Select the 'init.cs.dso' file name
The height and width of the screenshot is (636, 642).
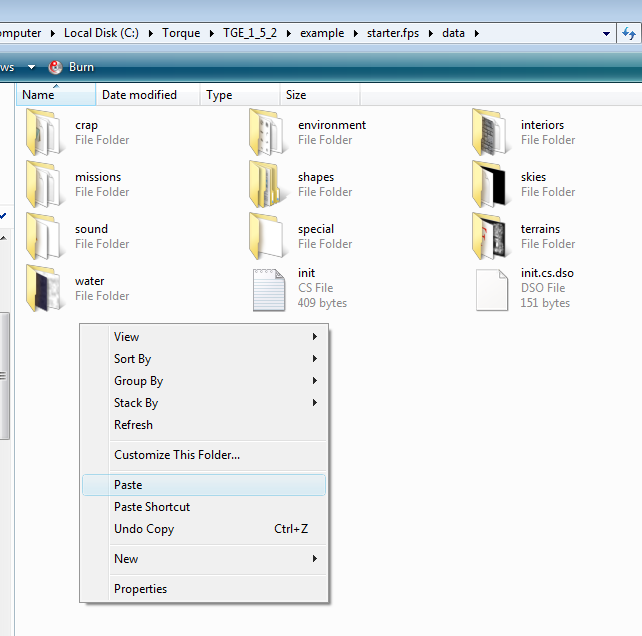pos(547,273)
